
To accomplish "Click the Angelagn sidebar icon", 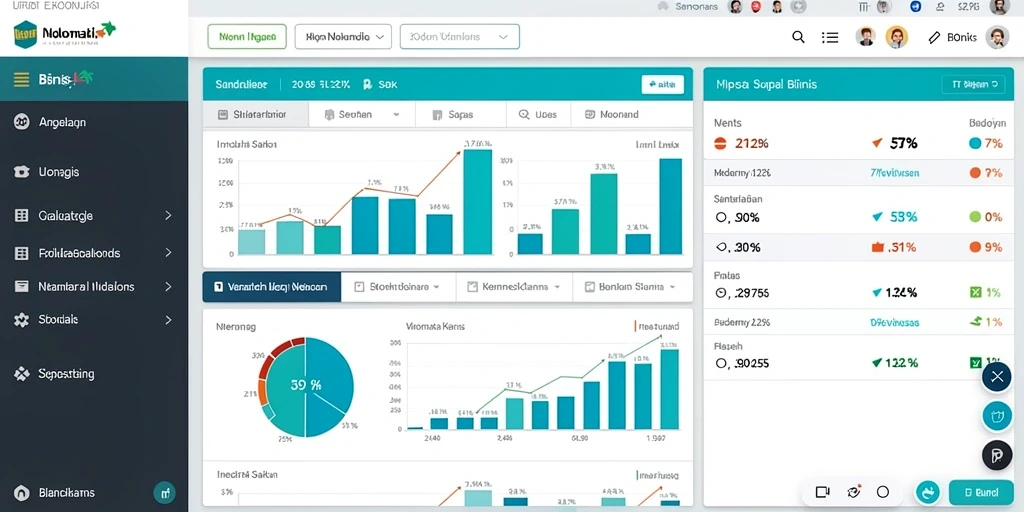I will (22, 121).
